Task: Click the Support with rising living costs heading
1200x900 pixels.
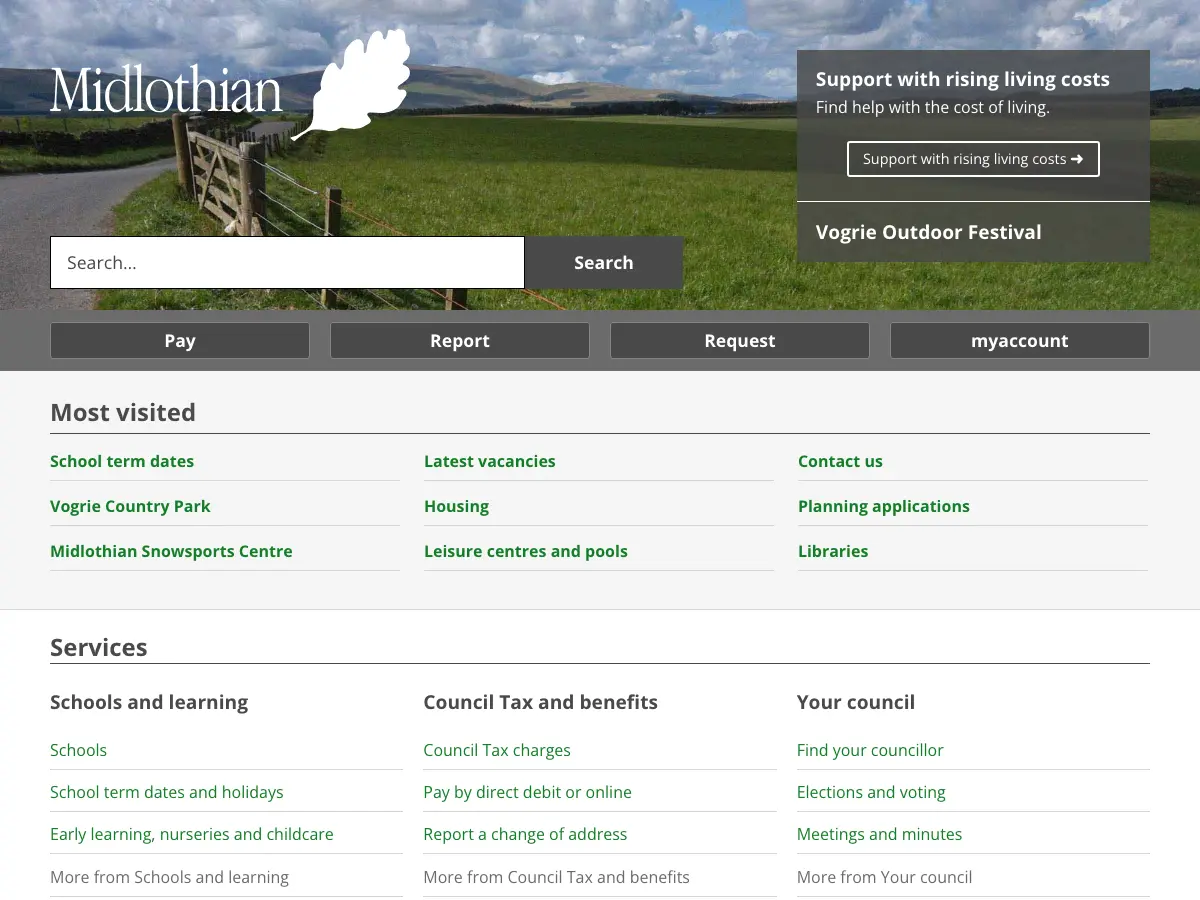Action: (963, 79)
